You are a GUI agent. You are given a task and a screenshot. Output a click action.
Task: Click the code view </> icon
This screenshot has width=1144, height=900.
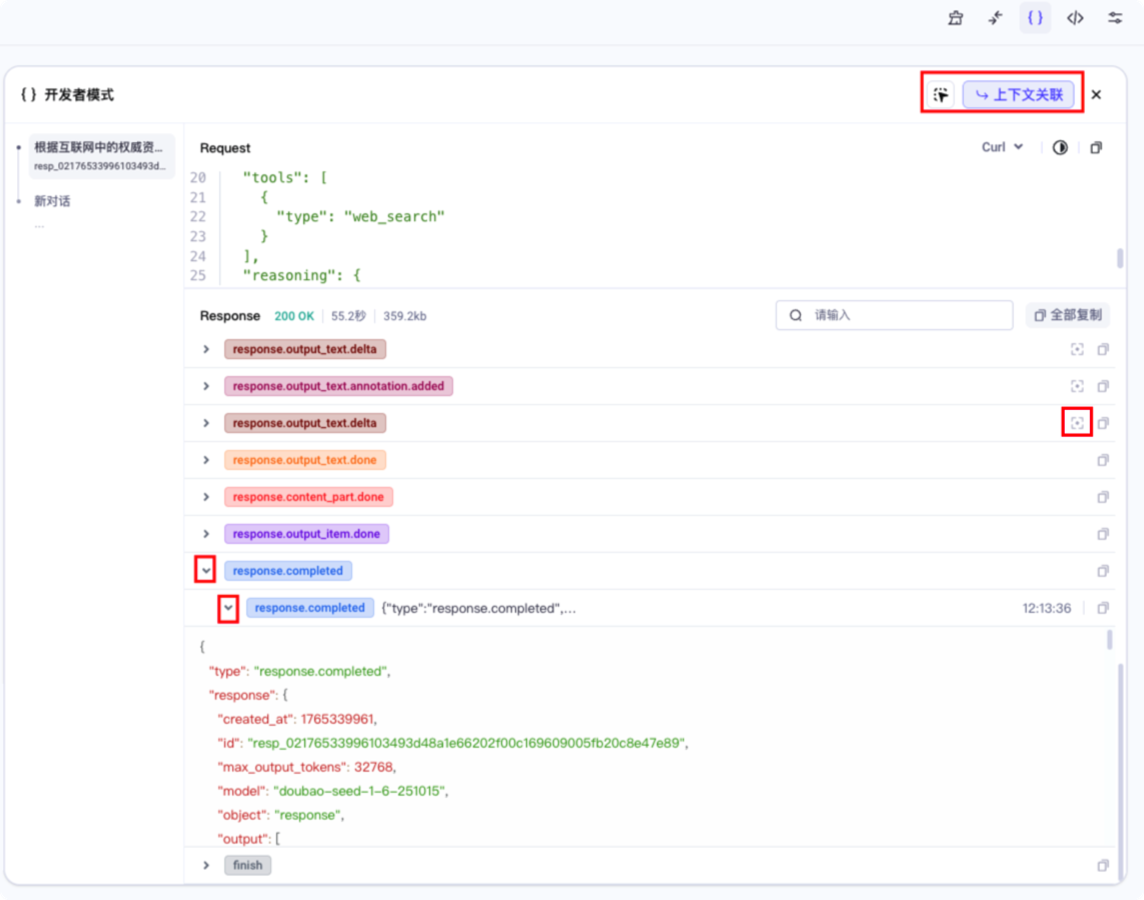coord(1075,18)
